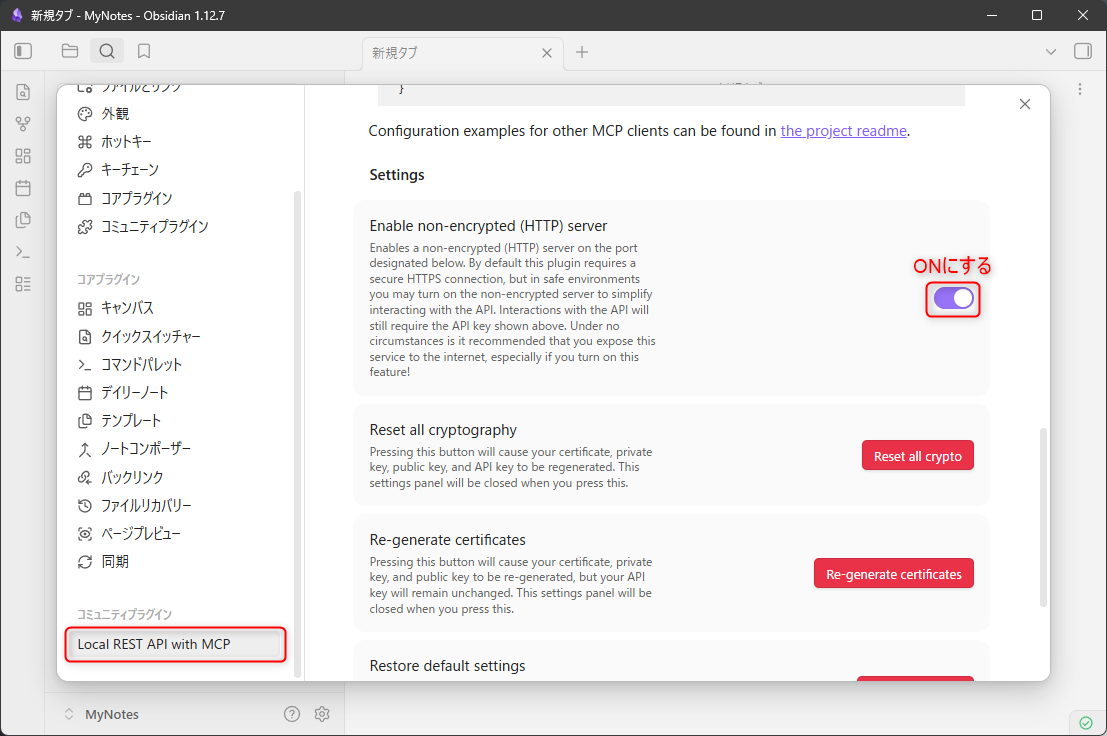Create new canvas ribbon icon
This screenshot has width=1107, height=736.
[x=23, y=156]
